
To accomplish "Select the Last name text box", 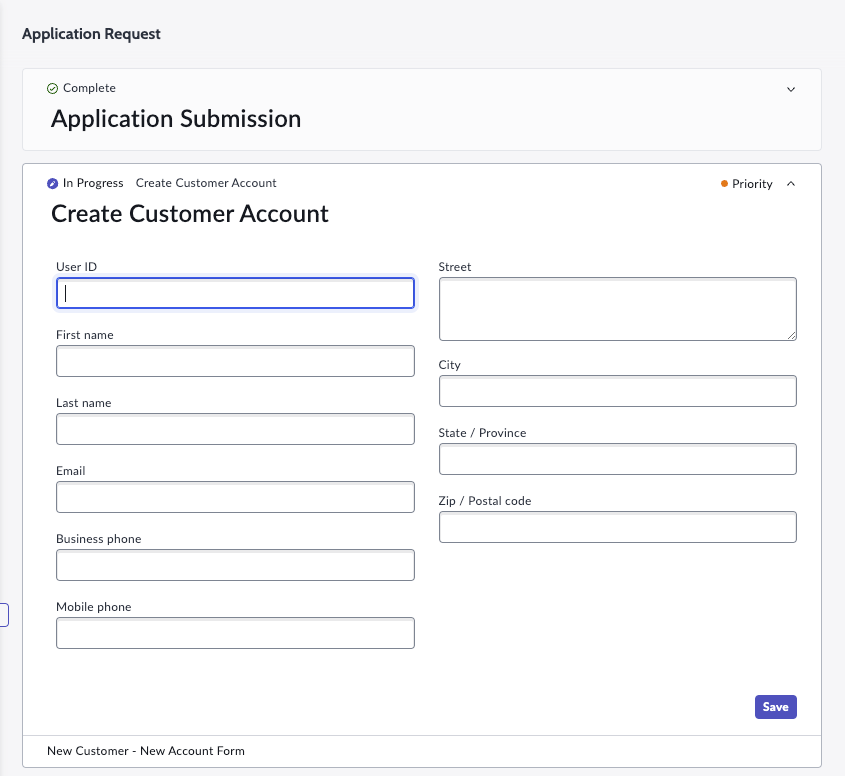I will tap(236, 429).
